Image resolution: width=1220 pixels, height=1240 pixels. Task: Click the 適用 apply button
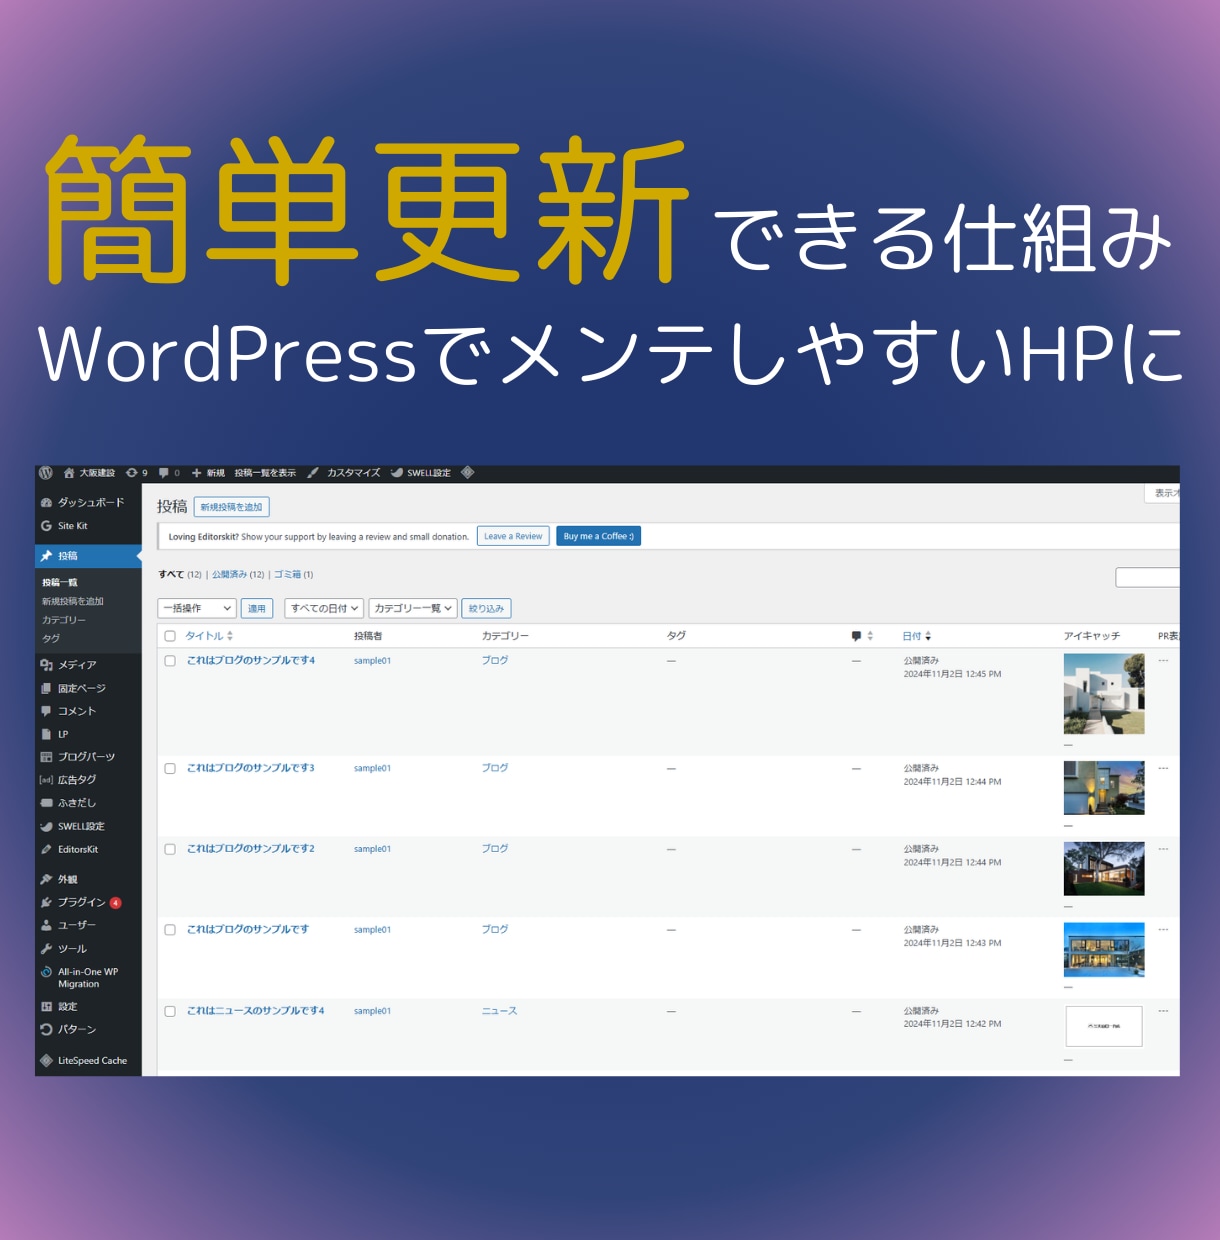(257, 608)
